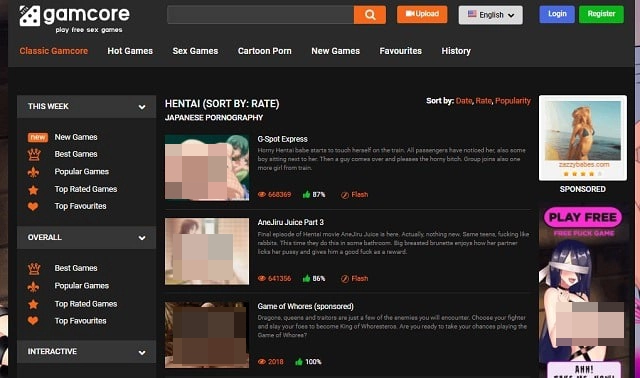Click heart icon beside This Week Top Favourites

[x=33, y=207]
